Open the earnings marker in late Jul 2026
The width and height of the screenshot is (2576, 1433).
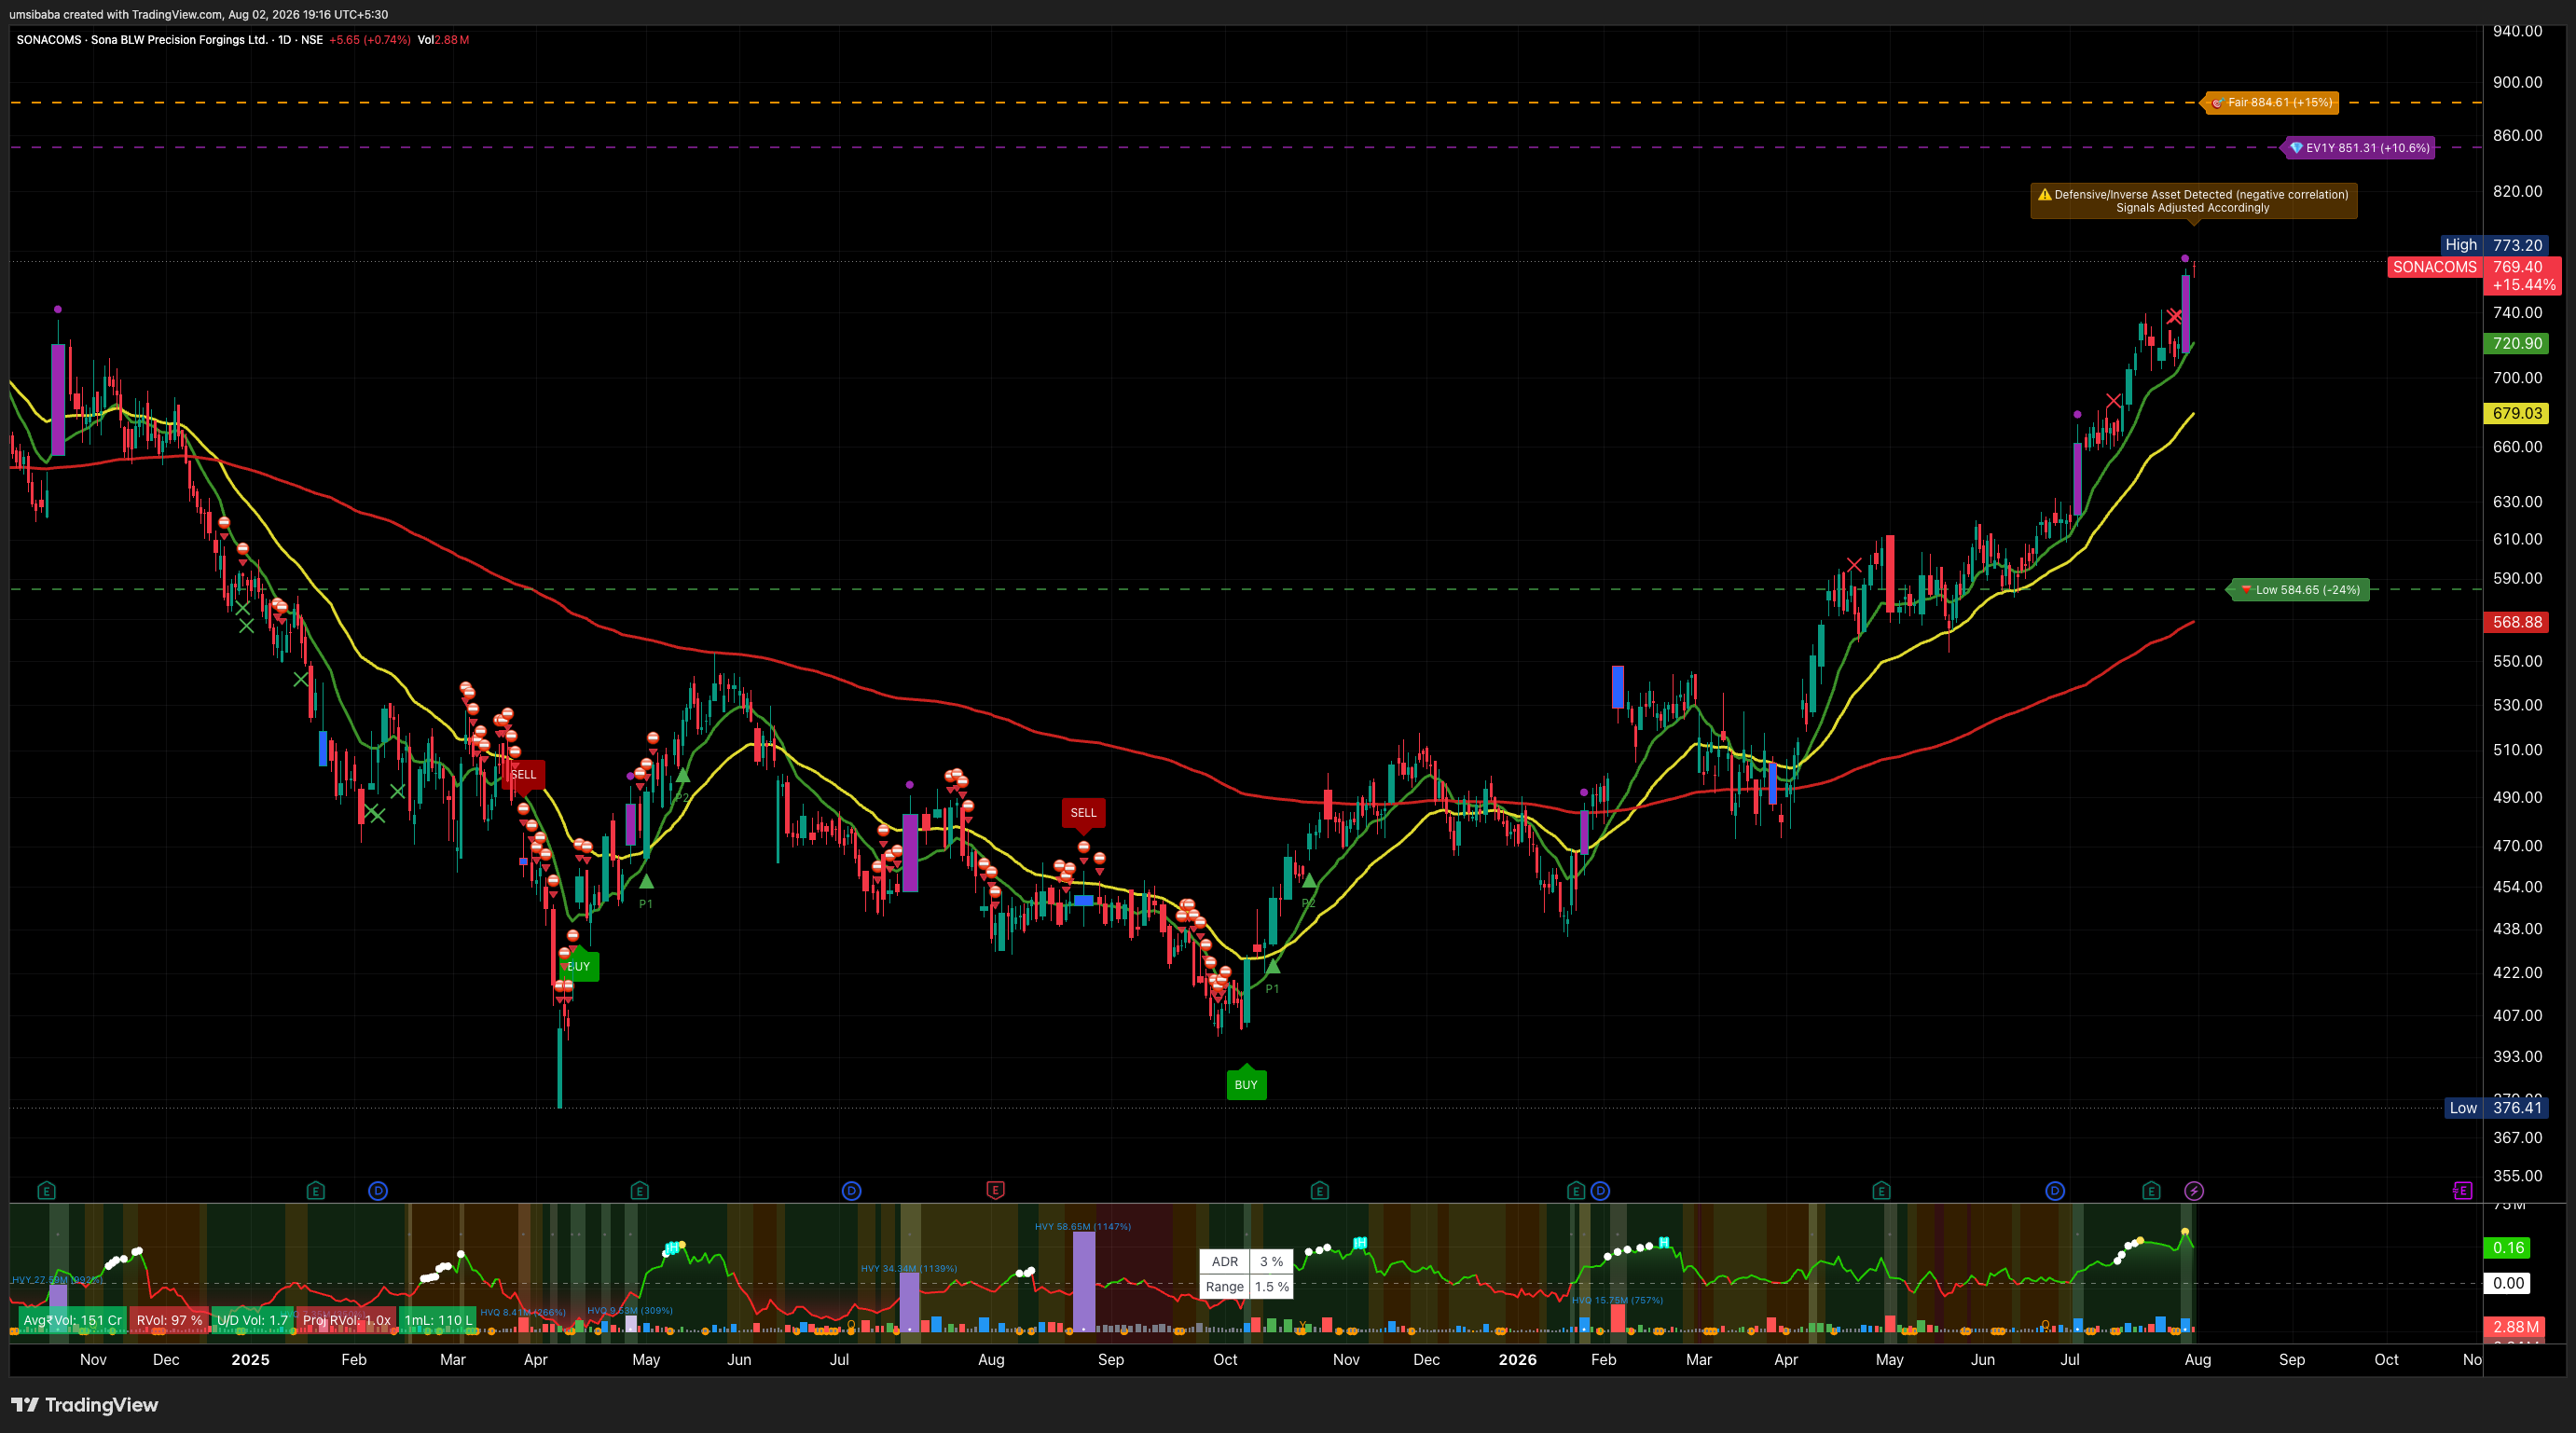(x=2152, y=1190)
